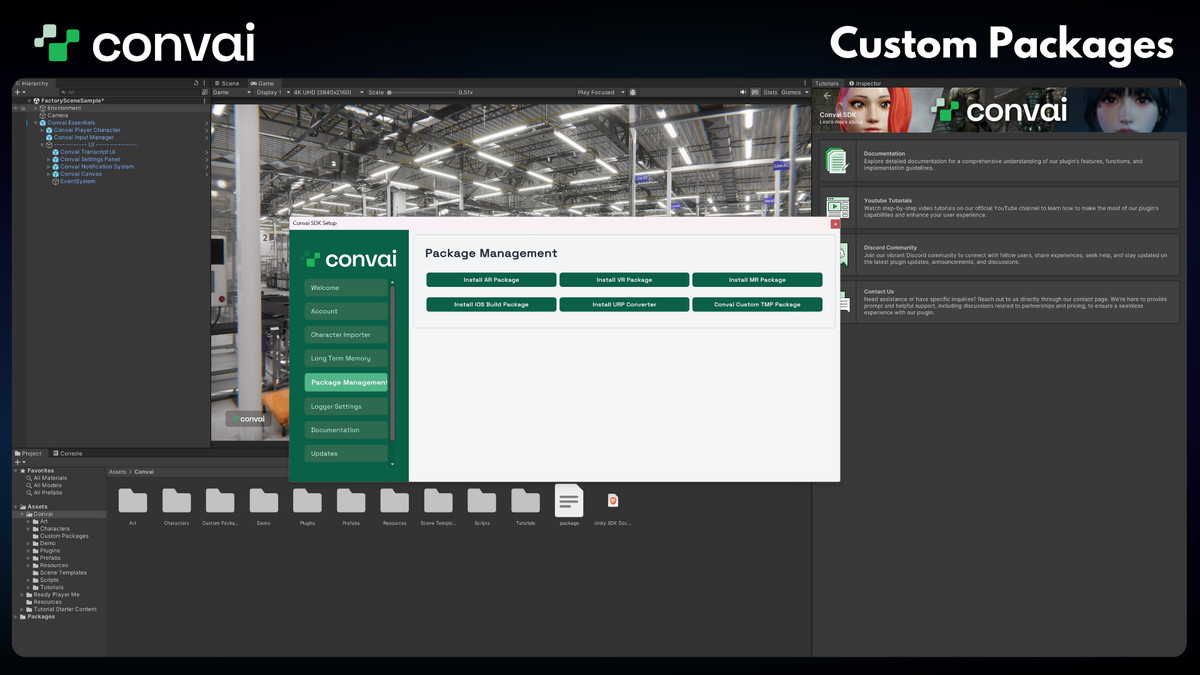Open Logger Settings in Convai setup
This screenshot has width=1200, height=675.
coord(346,406)
